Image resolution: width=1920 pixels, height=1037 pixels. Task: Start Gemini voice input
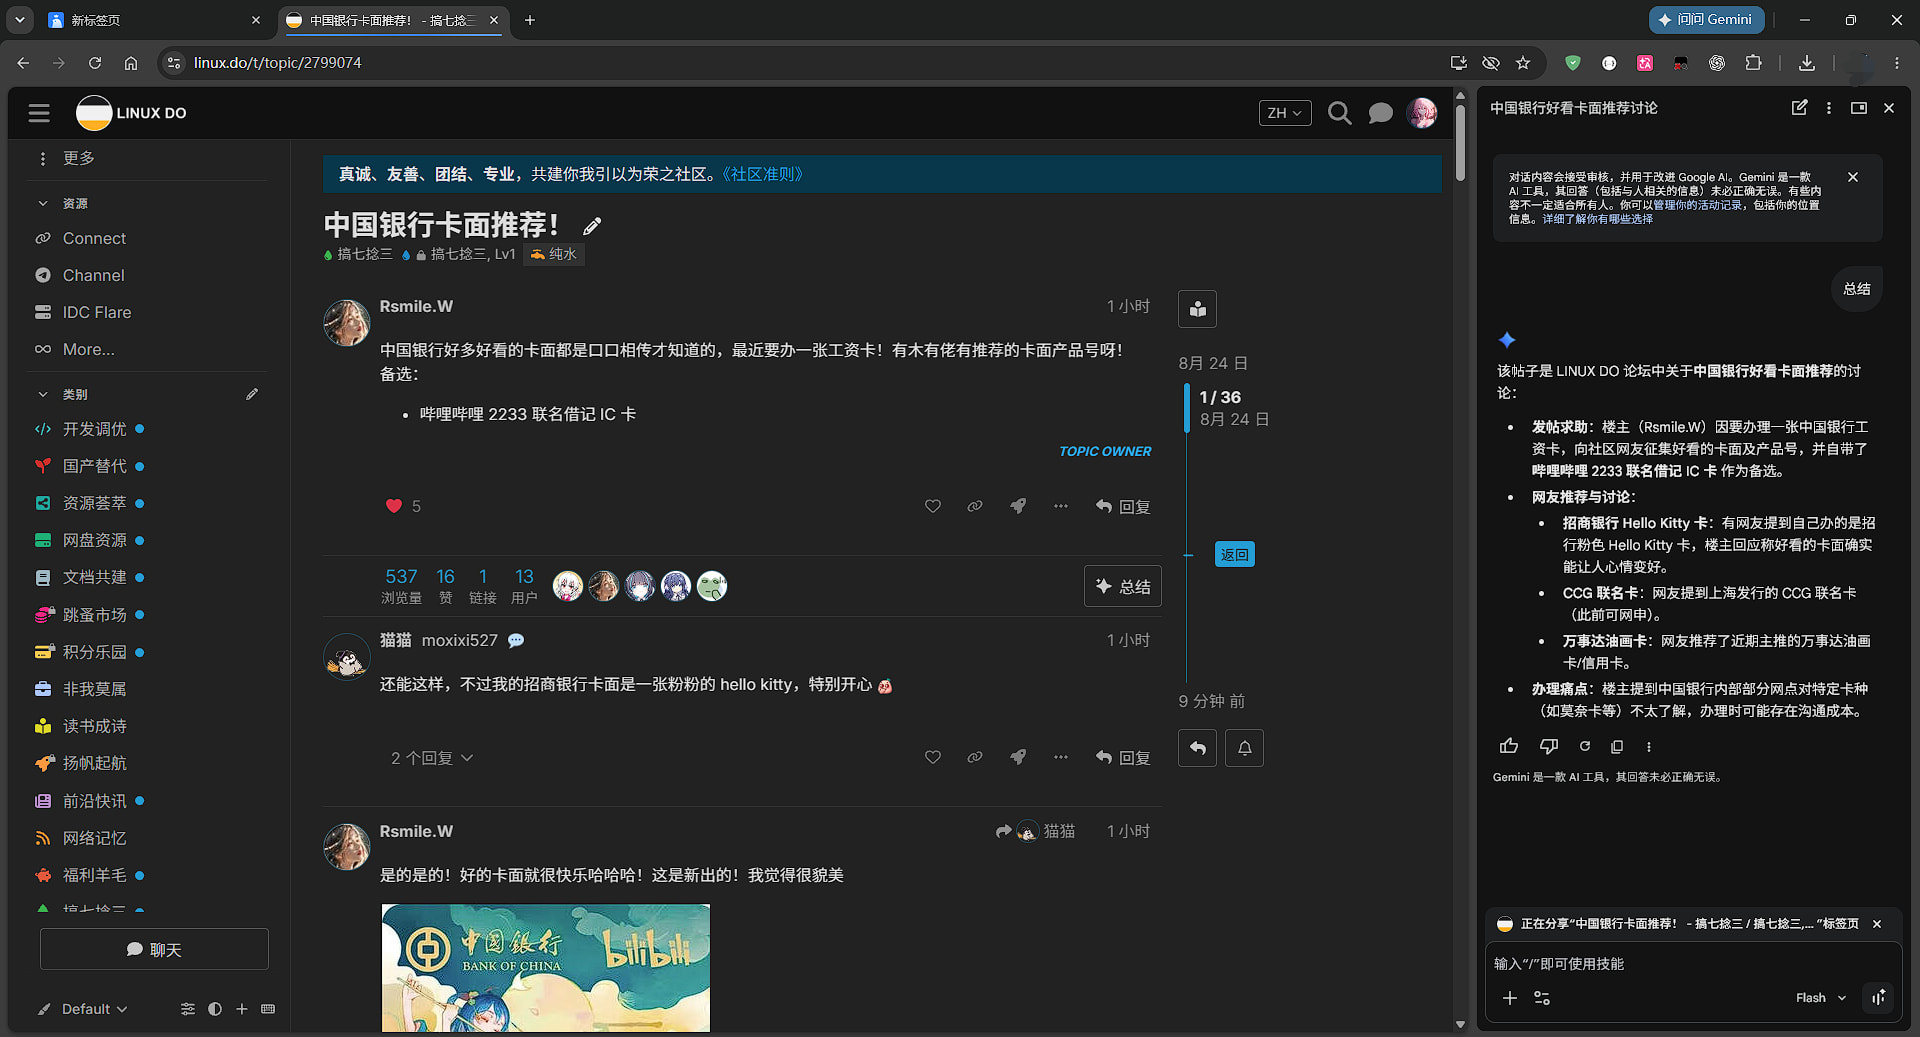click(x=1879, y=997)
